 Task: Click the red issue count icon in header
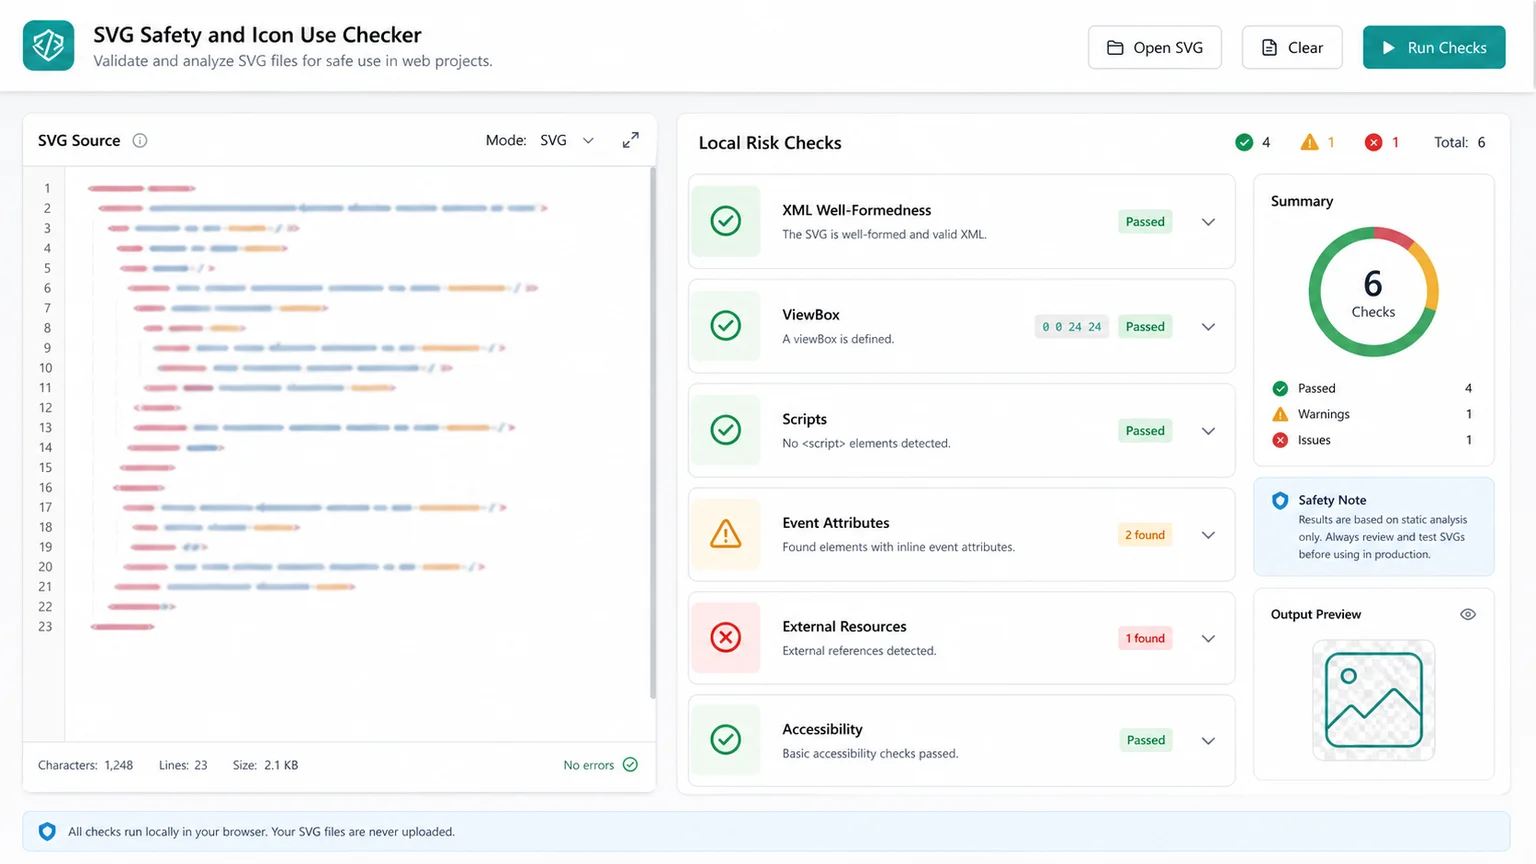1373,142
